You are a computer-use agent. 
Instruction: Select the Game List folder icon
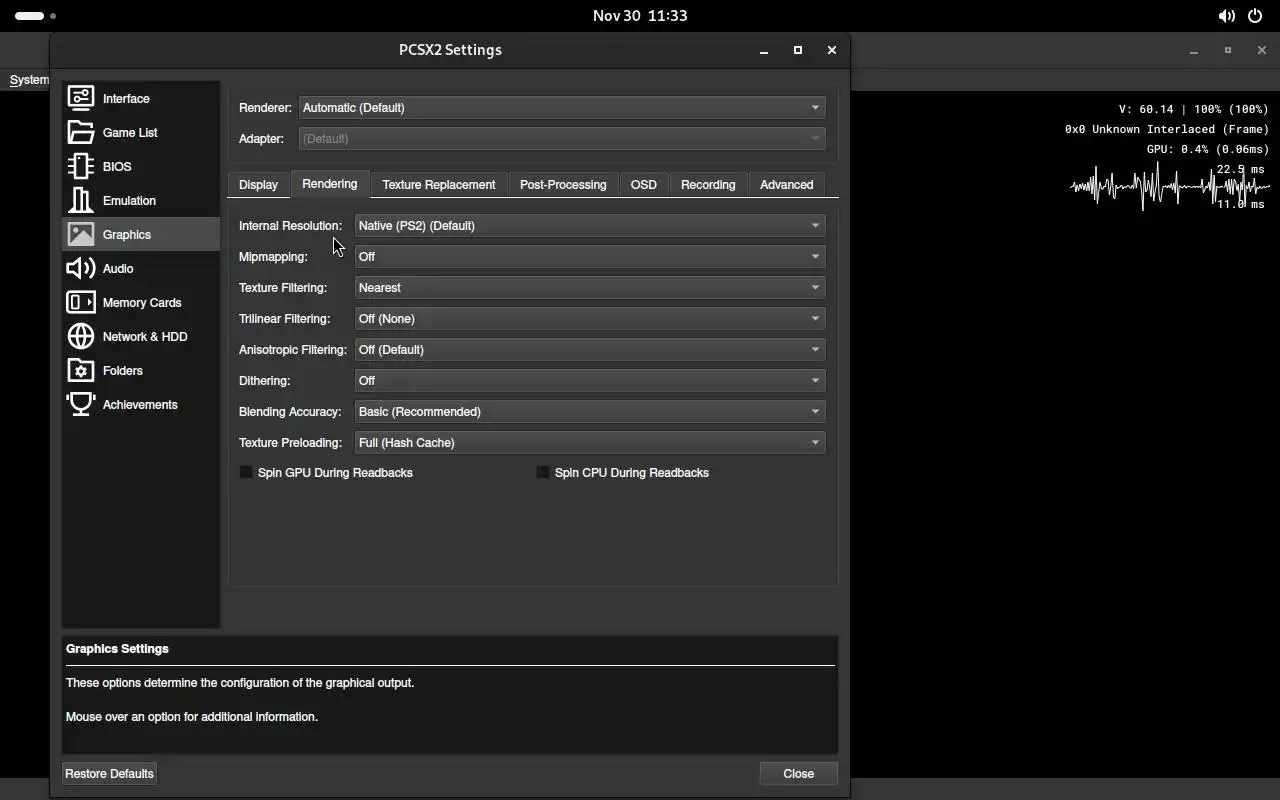tap(81, 132)
